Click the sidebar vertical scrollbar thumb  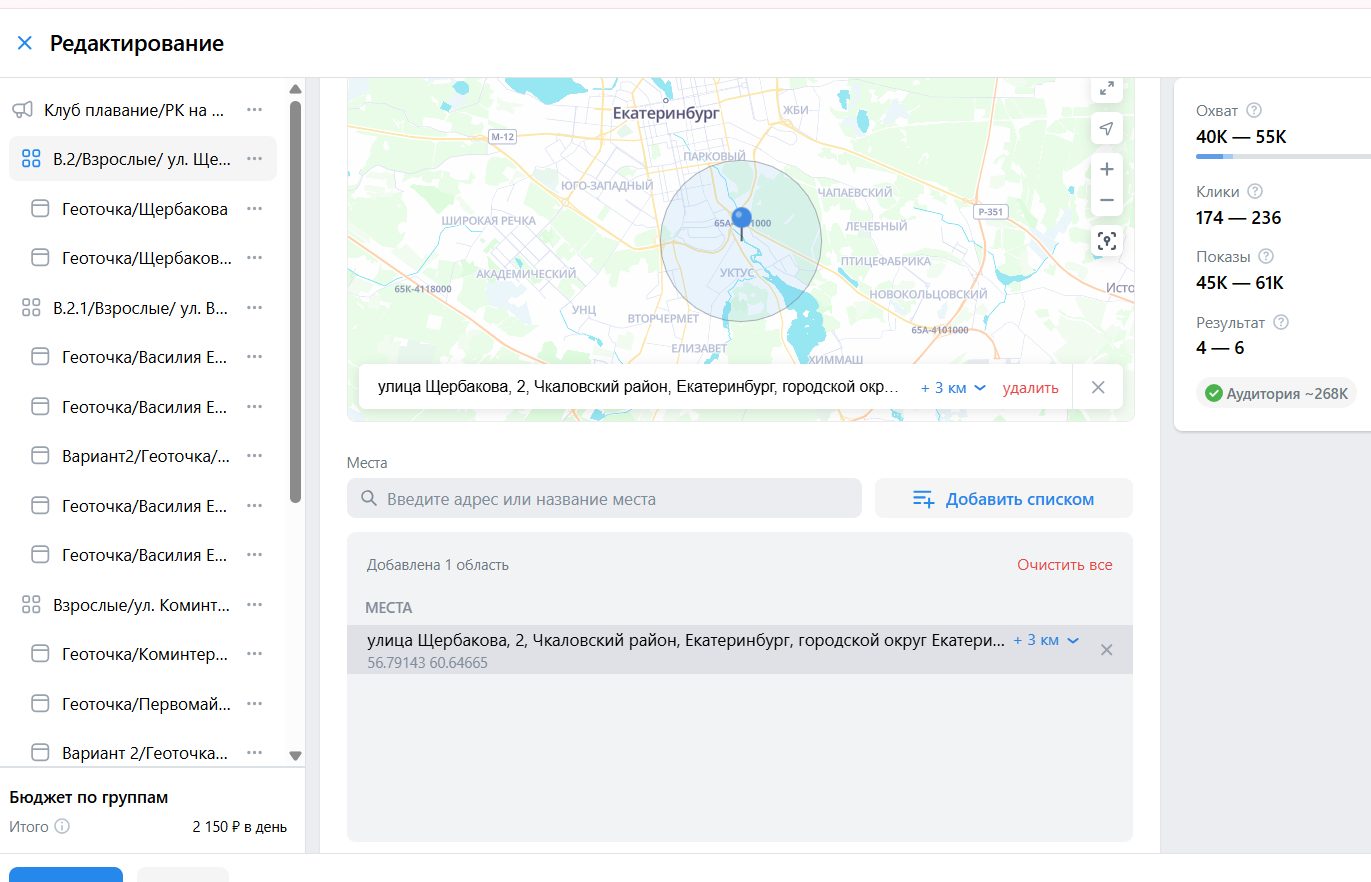pyautogui.click(x=295, y=300)
